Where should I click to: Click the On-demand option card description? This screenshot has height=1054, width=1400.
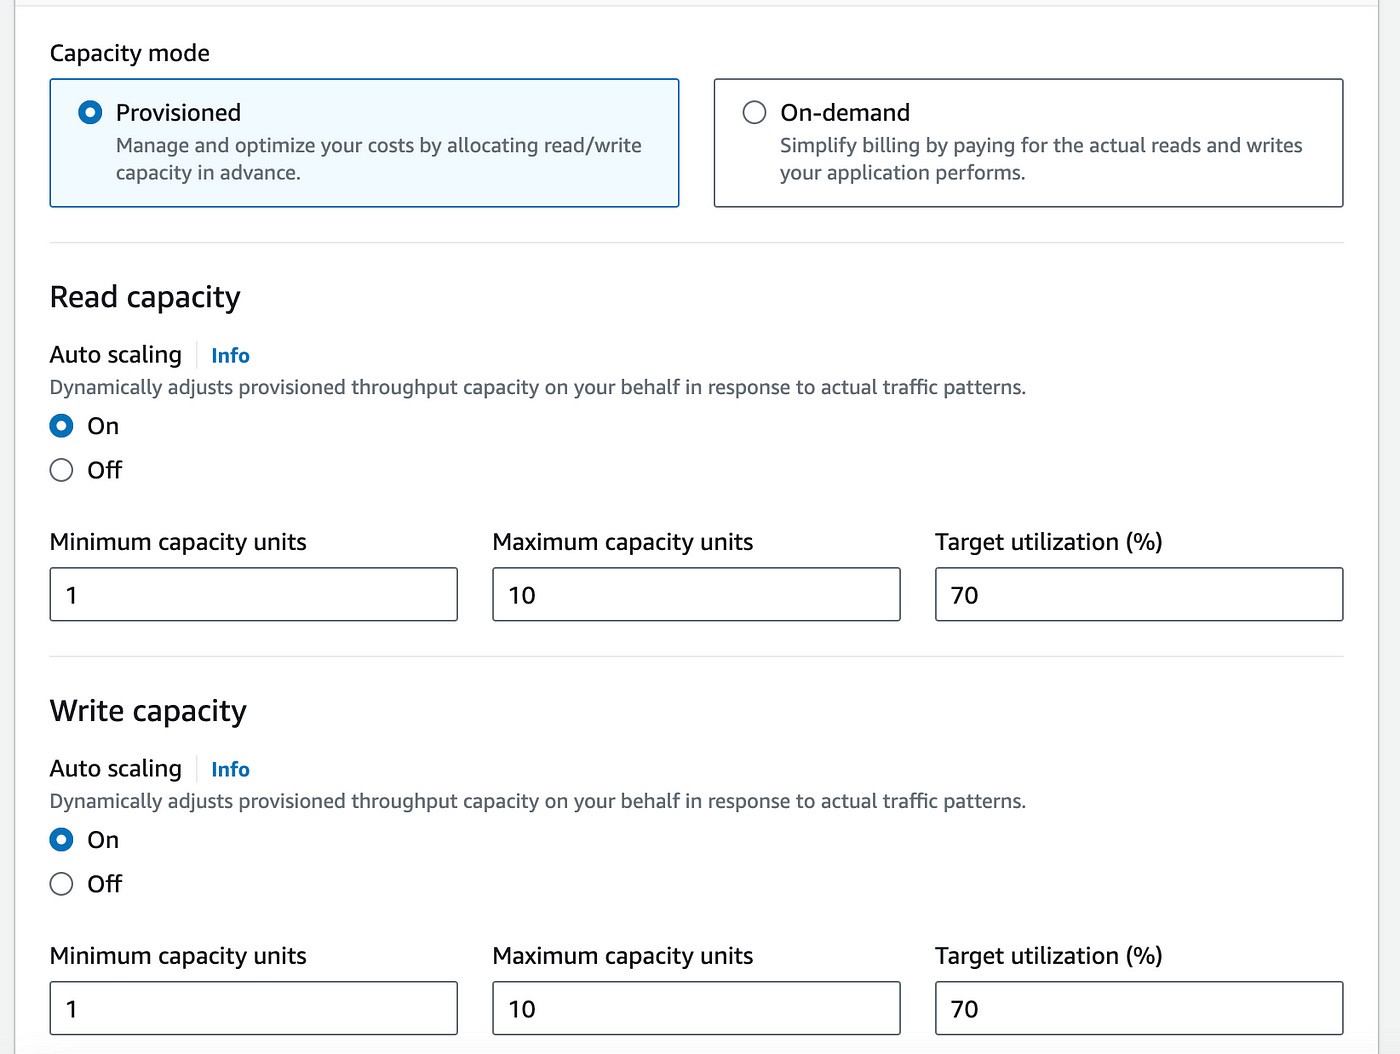[1040, 159]
